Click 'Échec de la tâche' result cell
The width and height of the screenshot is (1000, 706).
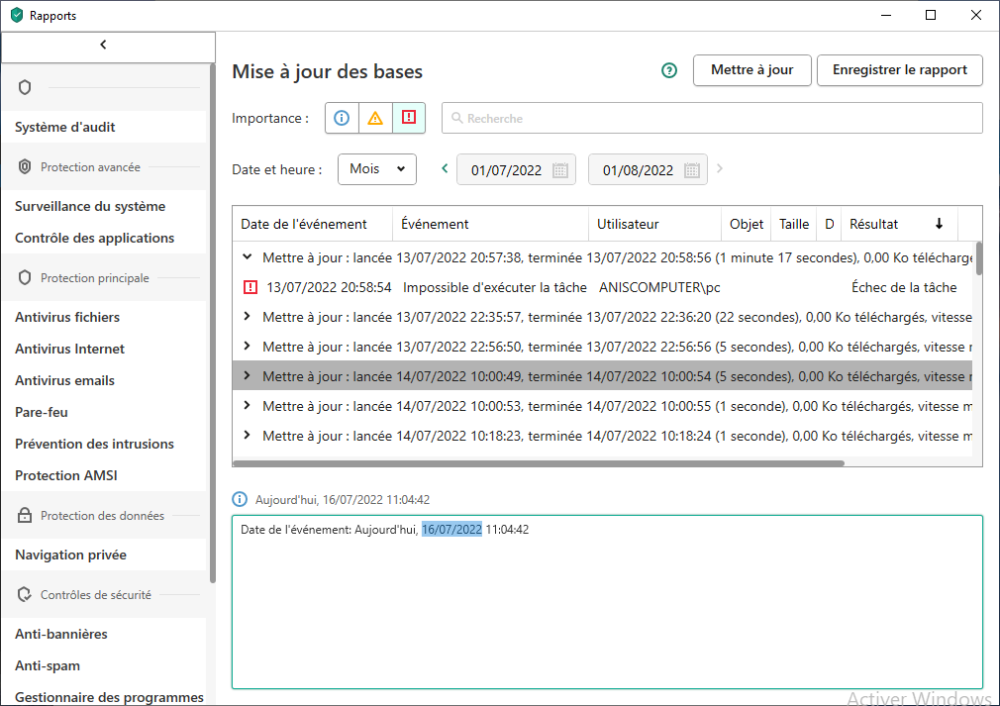pyautogui.click(x=904, y=288)
